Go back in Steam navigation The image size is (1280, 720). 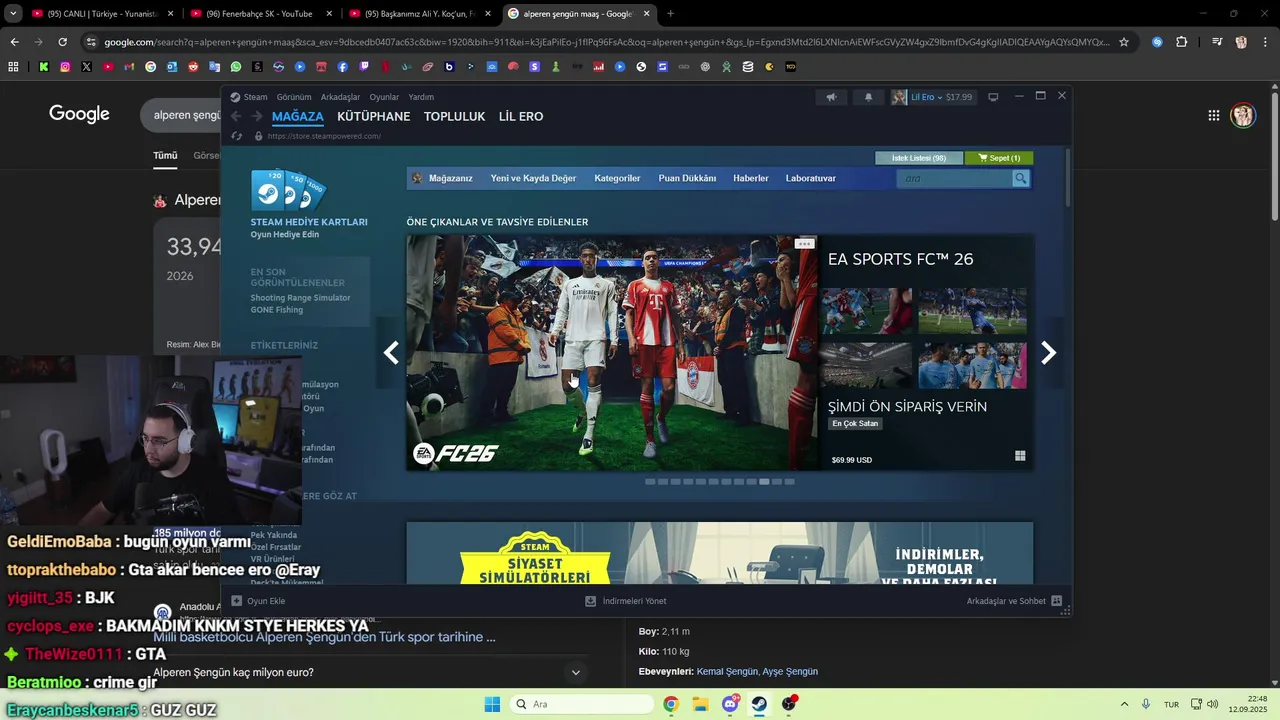[236, 117]
